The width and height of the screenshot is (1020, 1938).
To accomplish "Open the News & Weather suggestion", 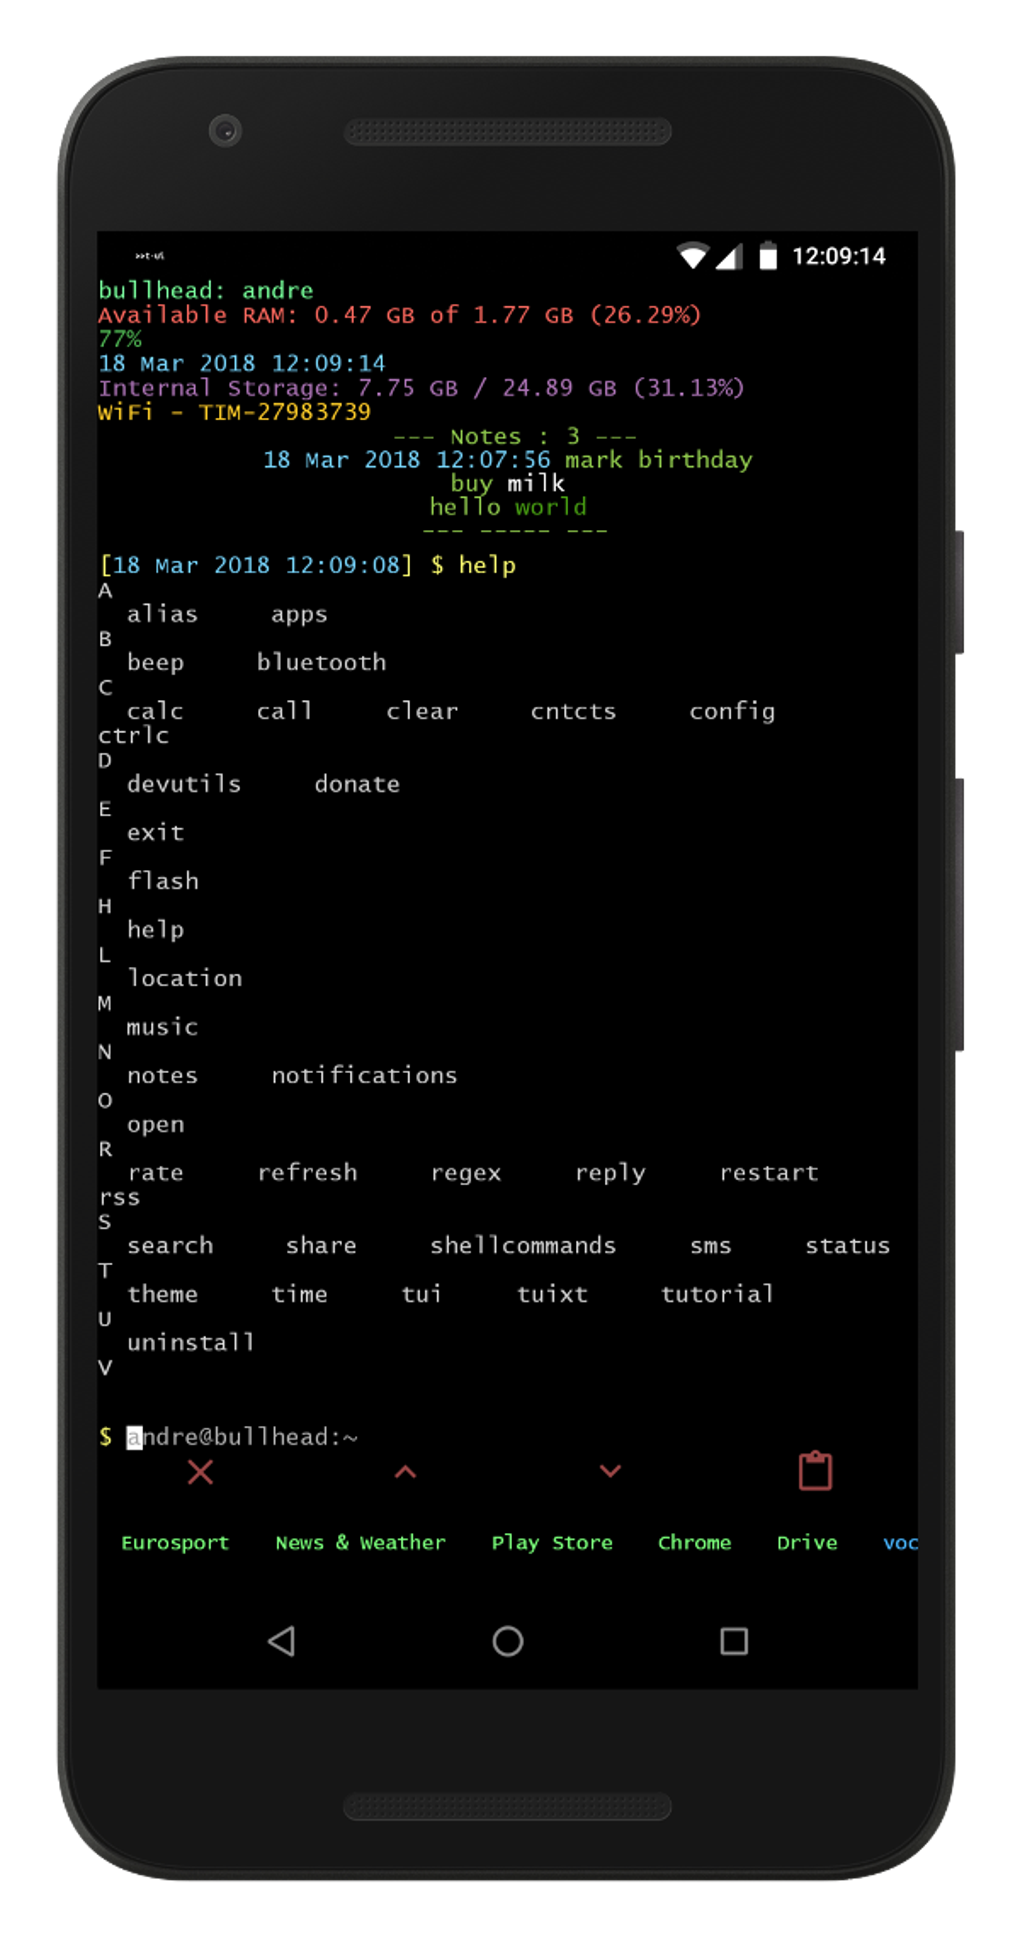I will [360, 1542].
